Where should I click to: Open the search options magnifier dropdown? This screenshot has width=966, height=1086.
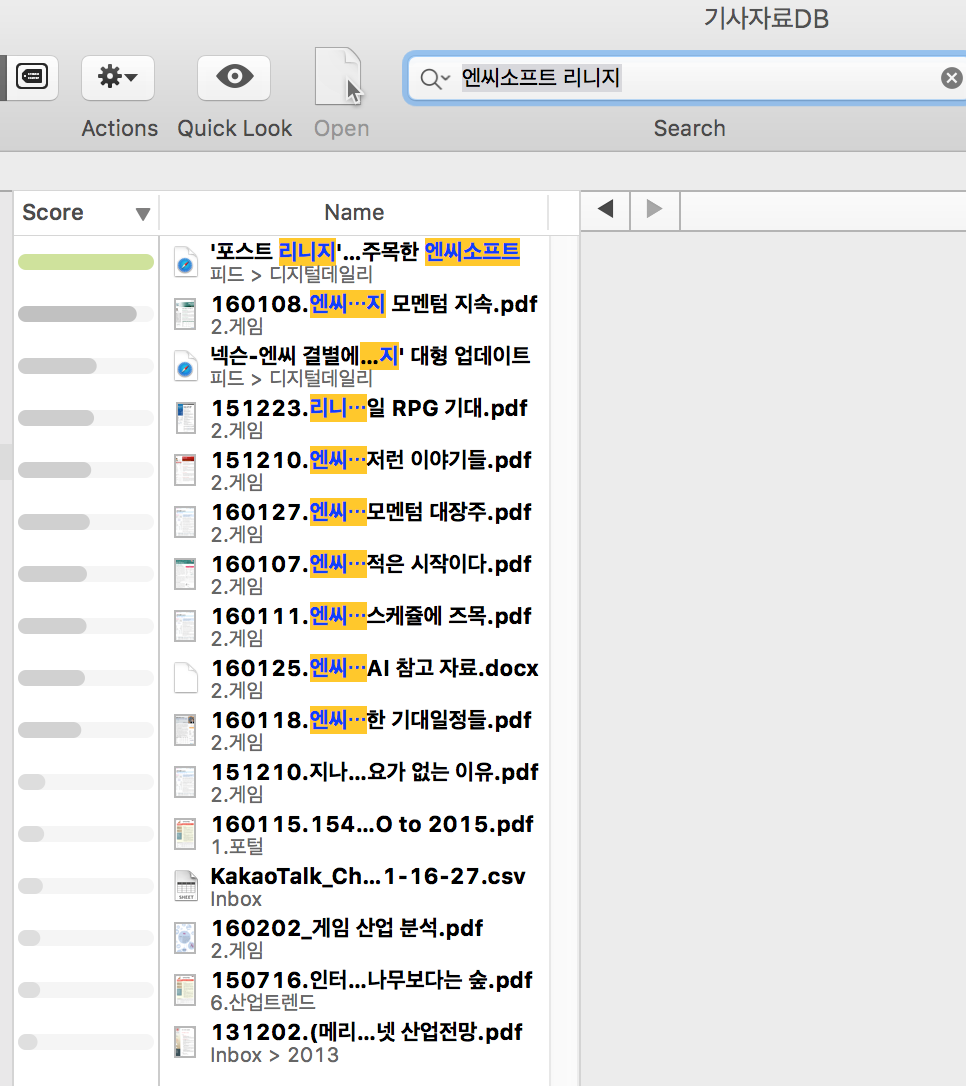(x=435, y=78)
